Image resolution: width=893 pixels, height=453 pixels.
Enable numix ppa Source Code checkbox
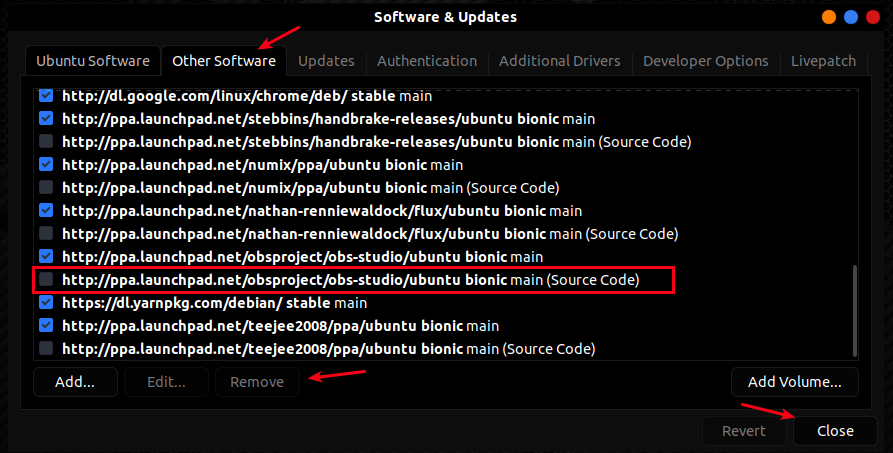[x=46, y=187]
